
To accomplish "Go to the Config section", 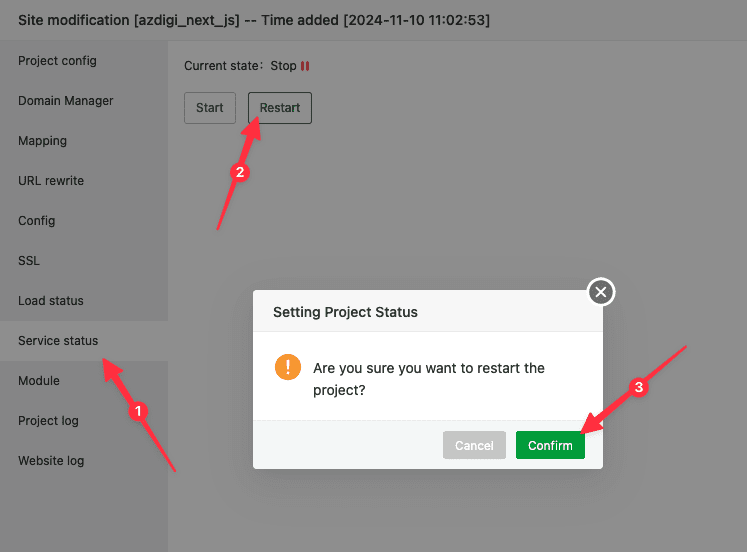I will tap(37, 221).
